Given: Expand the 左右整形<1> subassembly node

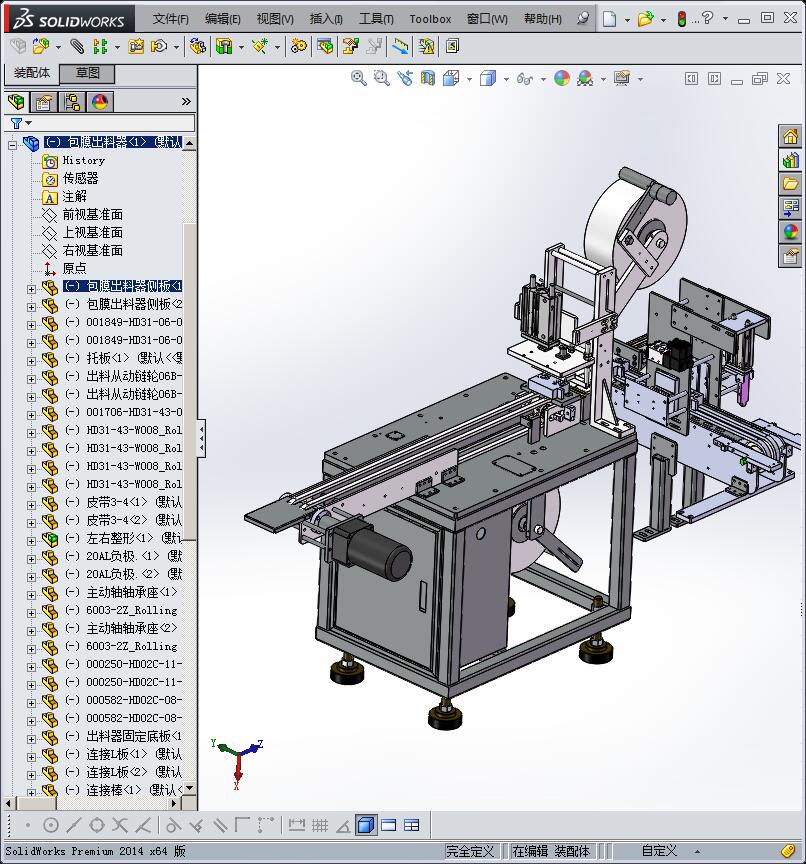Looking at the screenshot, I should [x=31, y=541].
